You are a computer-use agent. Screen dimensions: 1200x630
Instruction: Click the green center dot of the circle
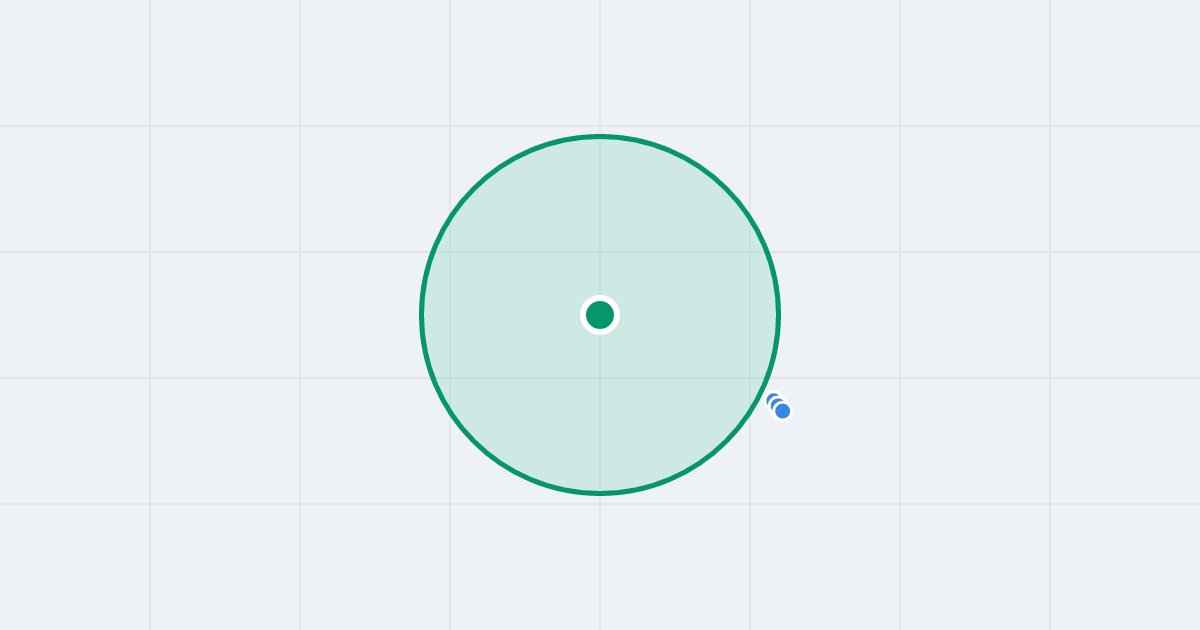(600, 315)
